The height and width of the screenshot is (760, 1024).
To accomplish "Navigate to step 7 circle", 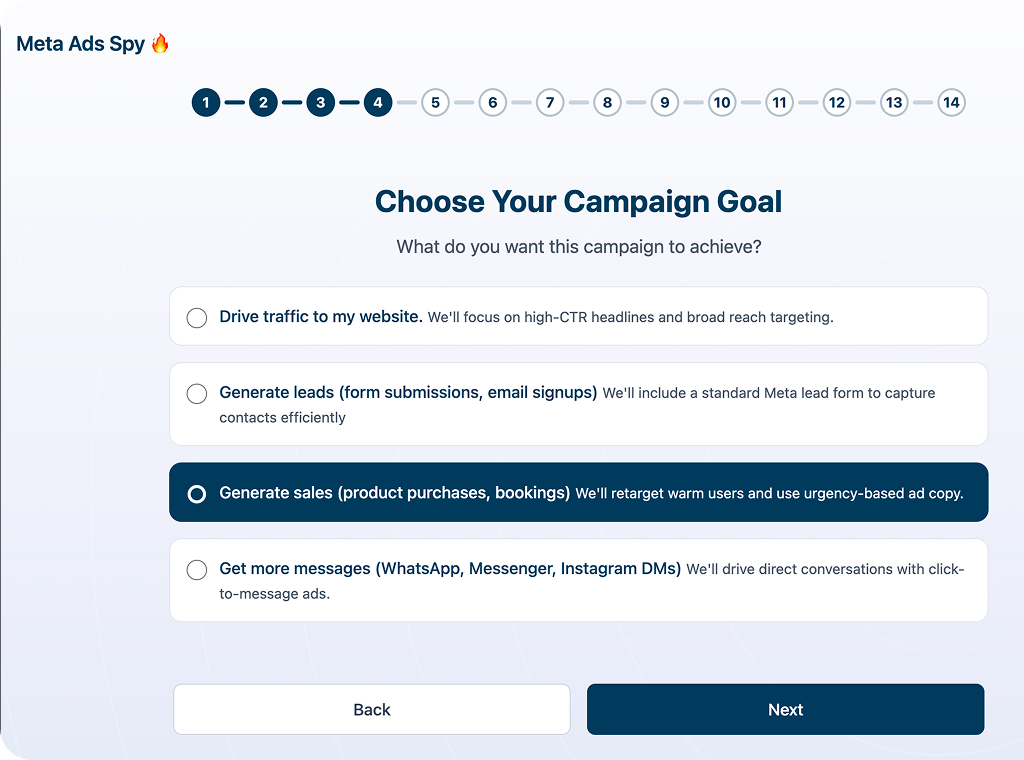I will coord(550,102).
